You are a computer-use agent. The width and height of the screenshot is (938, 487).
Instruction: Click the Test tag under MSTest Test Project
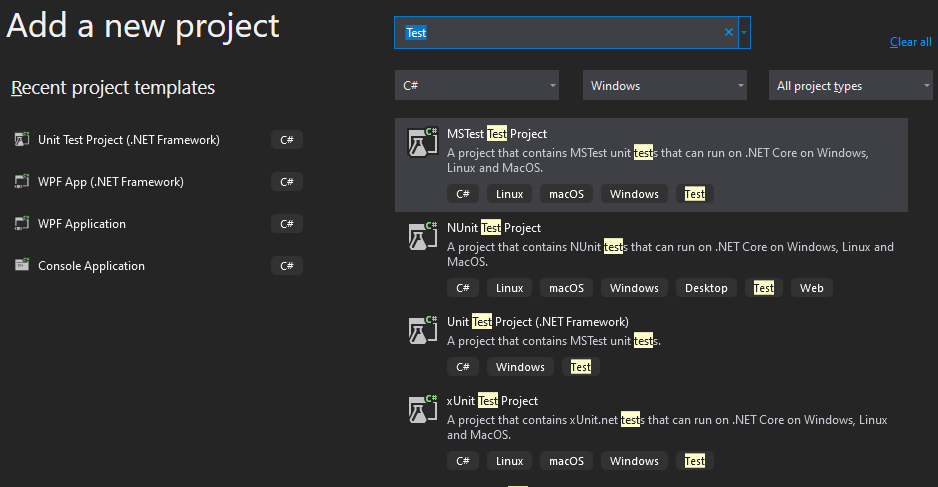695,194
